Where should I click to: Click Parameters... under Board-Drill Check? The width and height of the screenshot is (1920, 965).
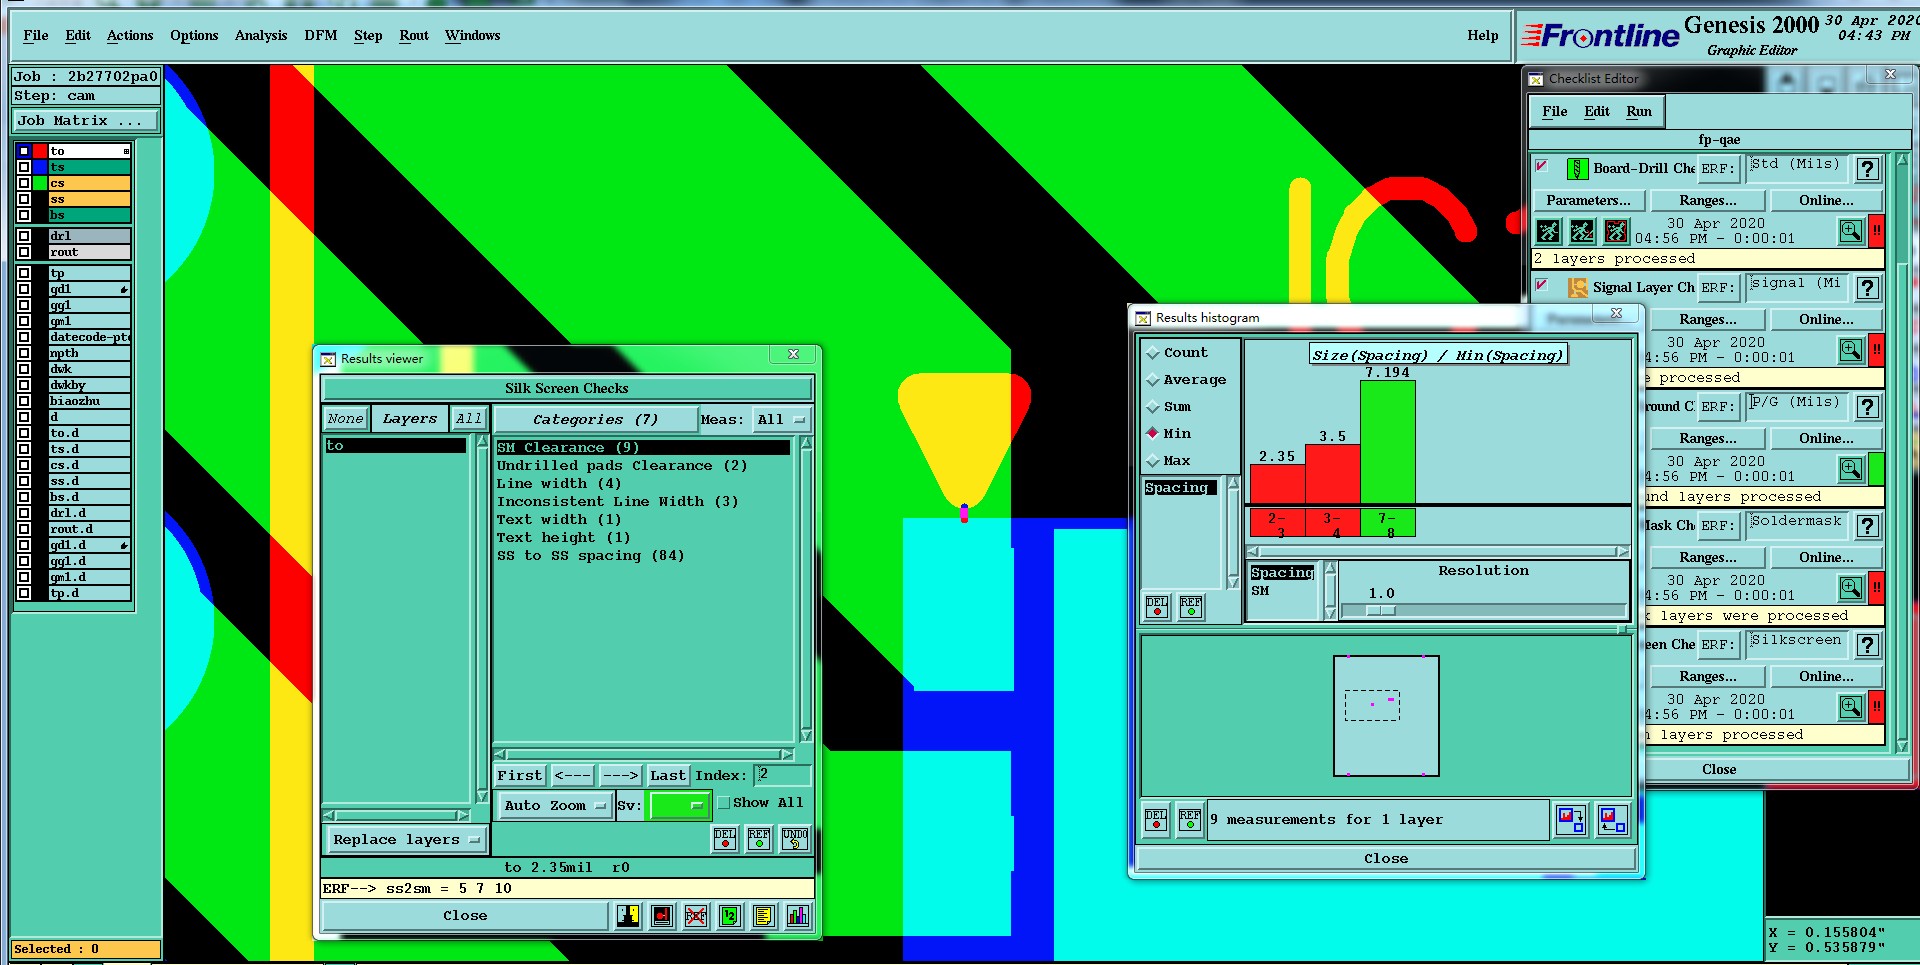coord(1588,201)
